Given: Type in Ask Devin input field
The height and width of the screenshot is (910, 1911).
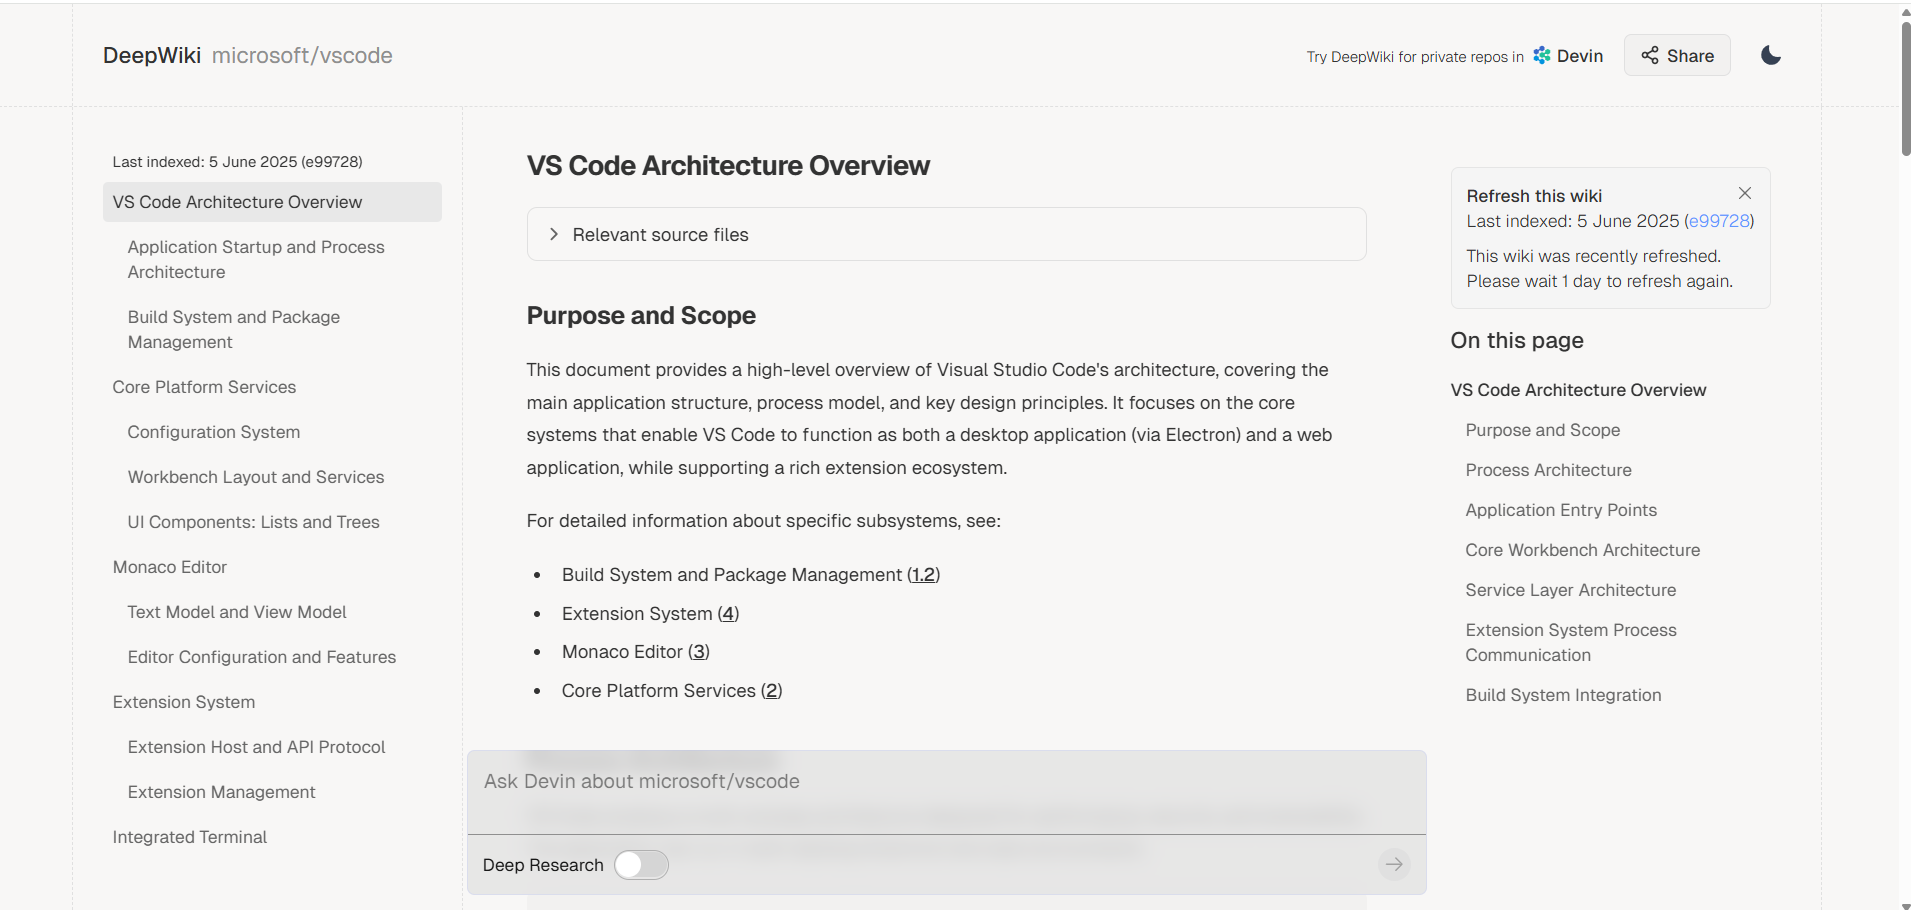Looking at the screenshot, I should (945, 782).
